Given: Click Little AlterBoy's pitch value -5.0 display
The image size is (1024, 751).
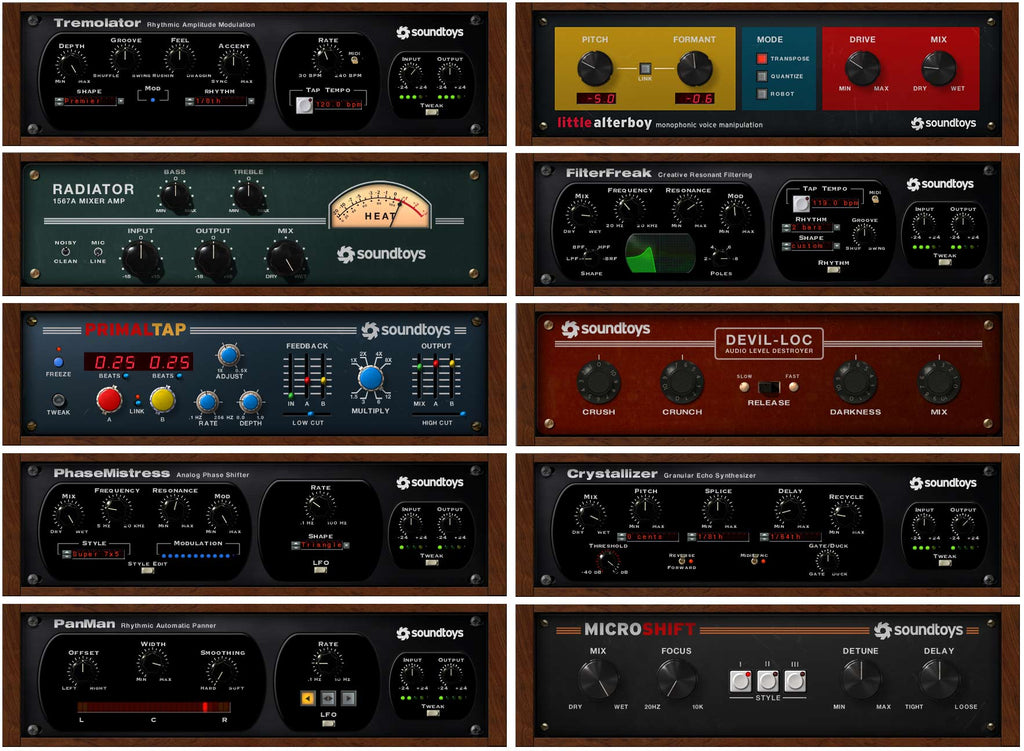Looking at the screenshot, I should point(596,99).
